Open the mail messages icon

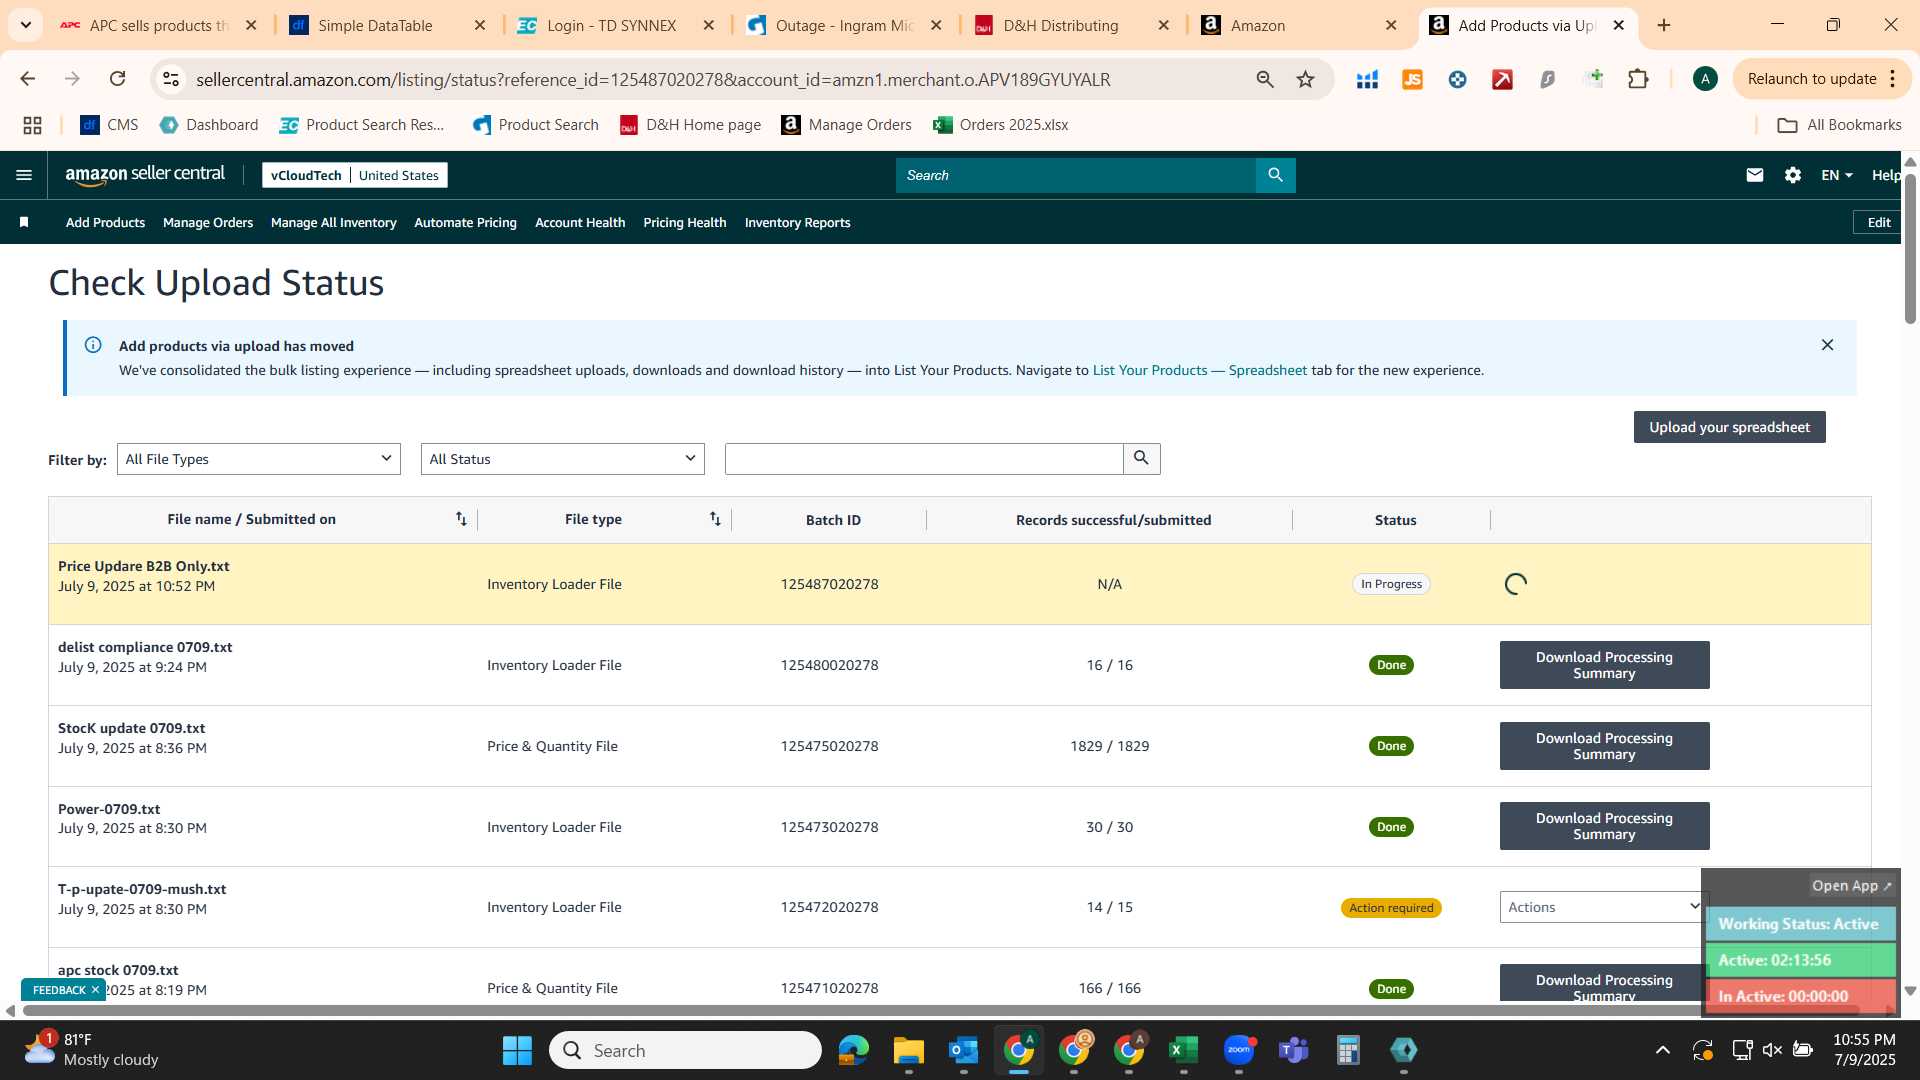pyautogui.click(x=1754, y=175)
